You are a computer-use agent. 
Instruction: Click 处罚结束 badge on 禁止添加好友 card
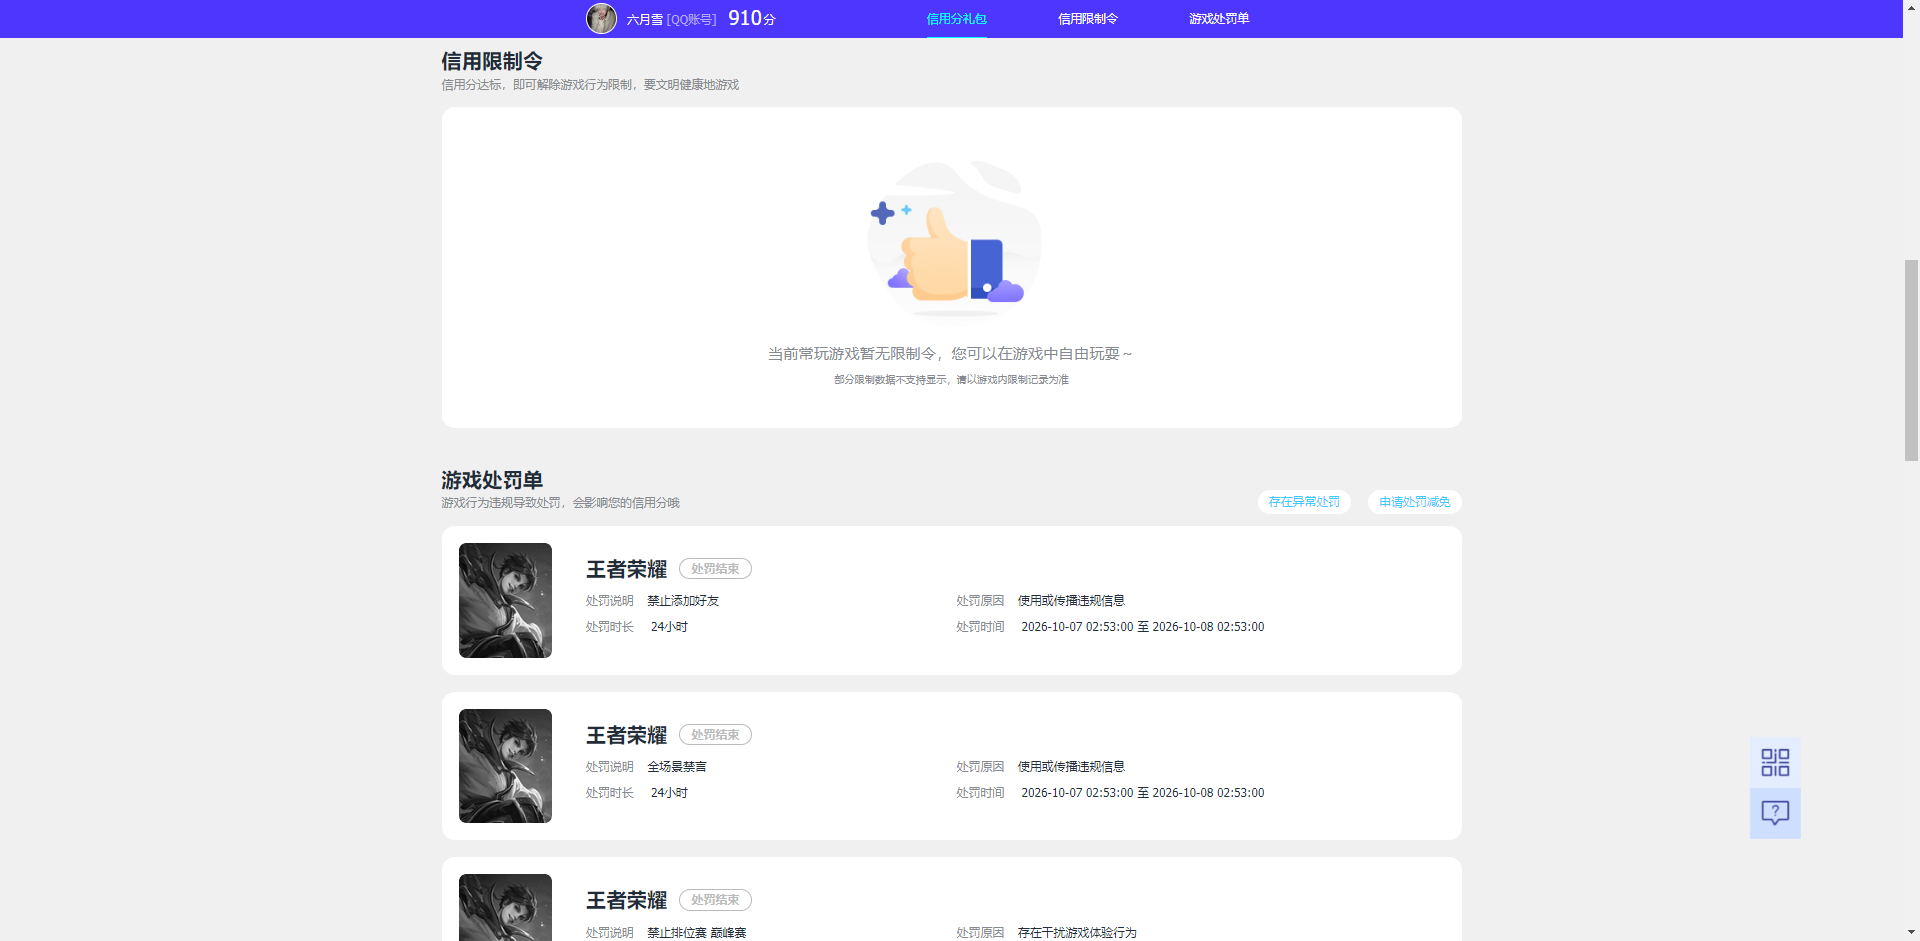[x=715, y=569]
